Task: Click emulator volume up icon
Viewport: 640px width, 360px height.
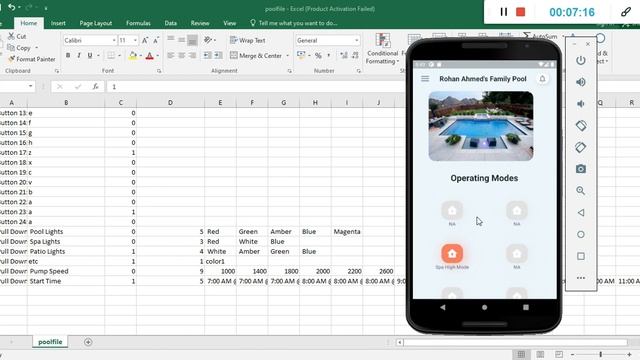Action: pyautogui.click(x=581, y=82)
